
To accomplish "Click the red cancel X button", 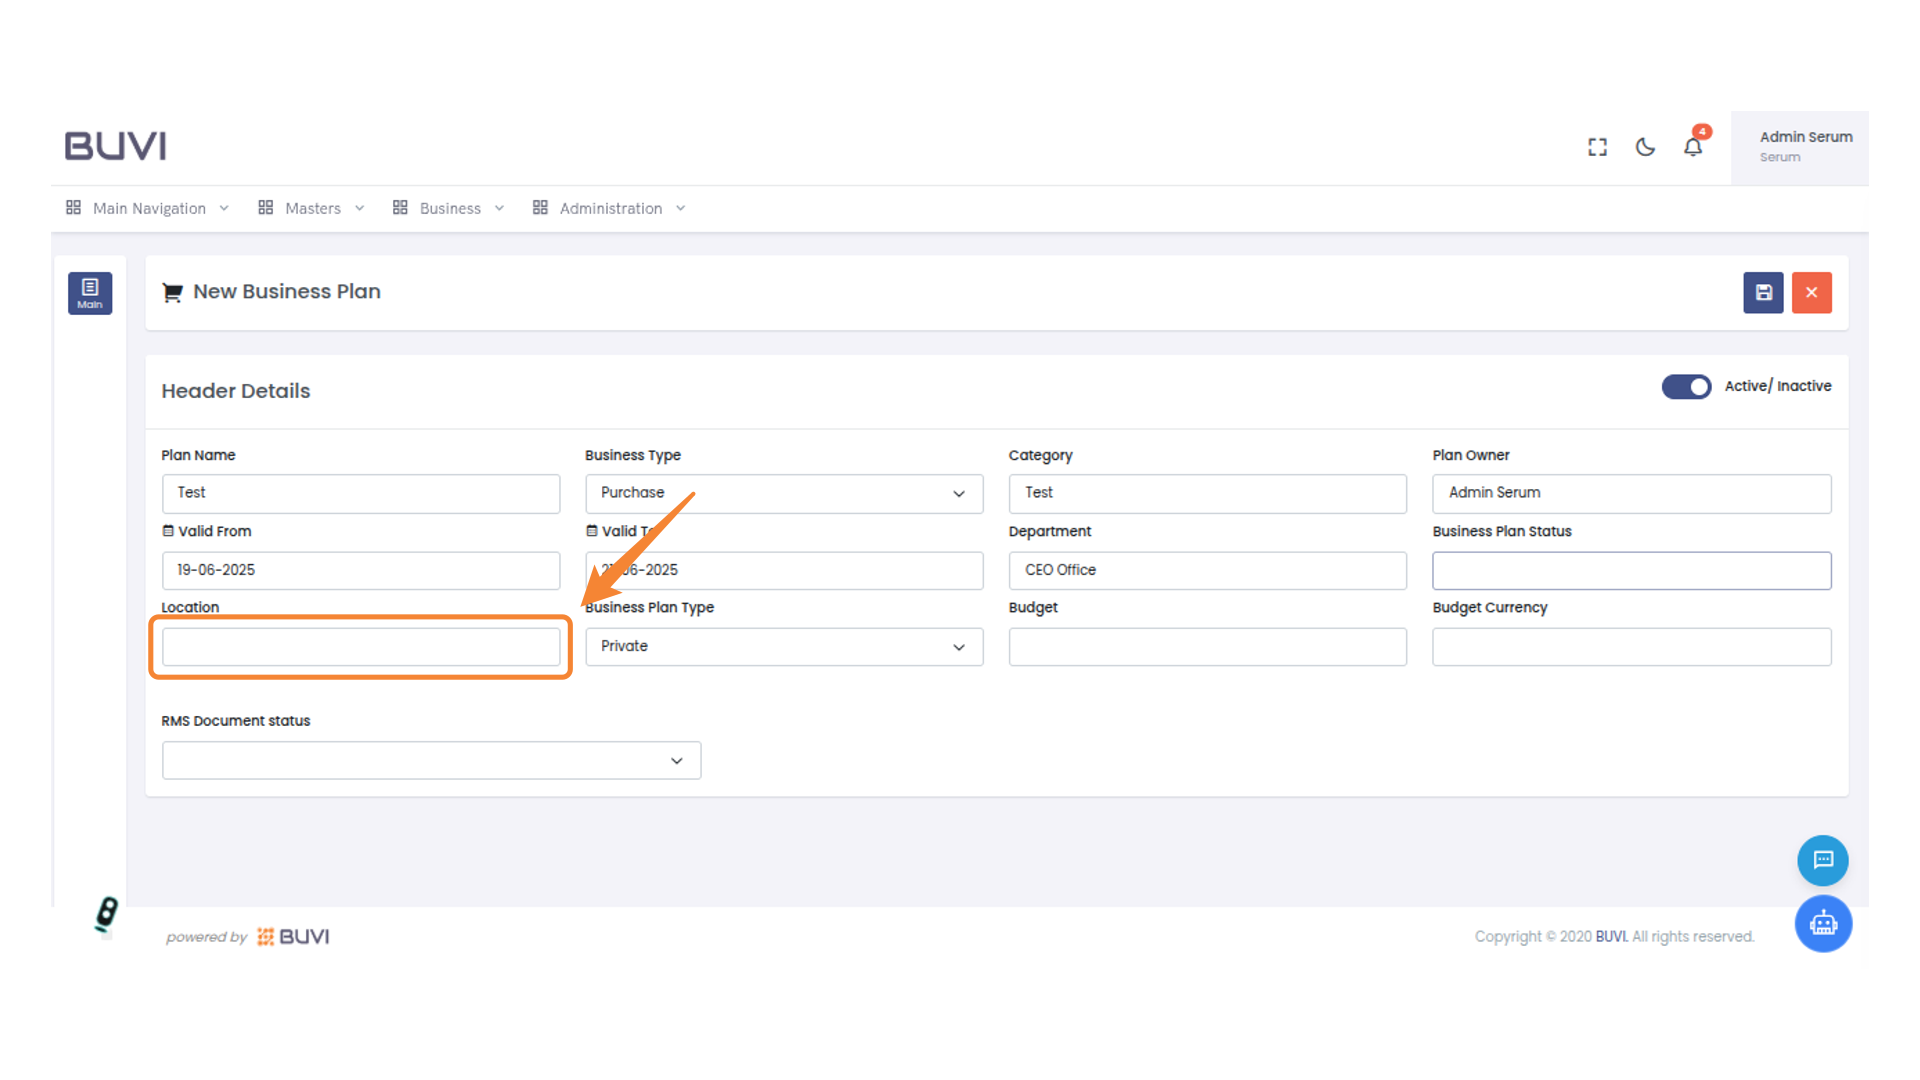I will click(1811, 293).
